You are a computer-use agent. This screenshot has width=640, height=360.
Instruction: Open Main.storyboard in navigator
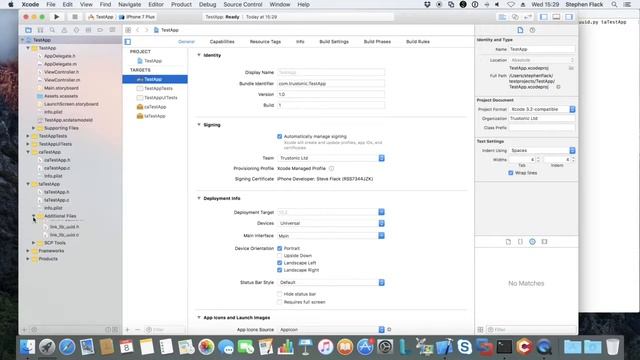tap(61, 88)
